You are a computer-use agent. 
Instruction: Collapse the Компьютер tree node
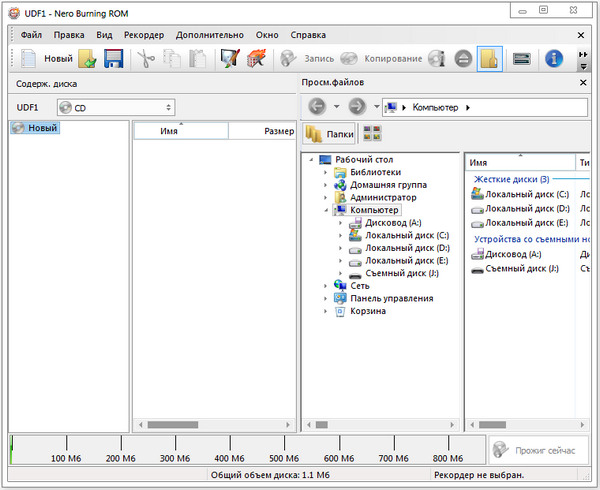point(326,211)
